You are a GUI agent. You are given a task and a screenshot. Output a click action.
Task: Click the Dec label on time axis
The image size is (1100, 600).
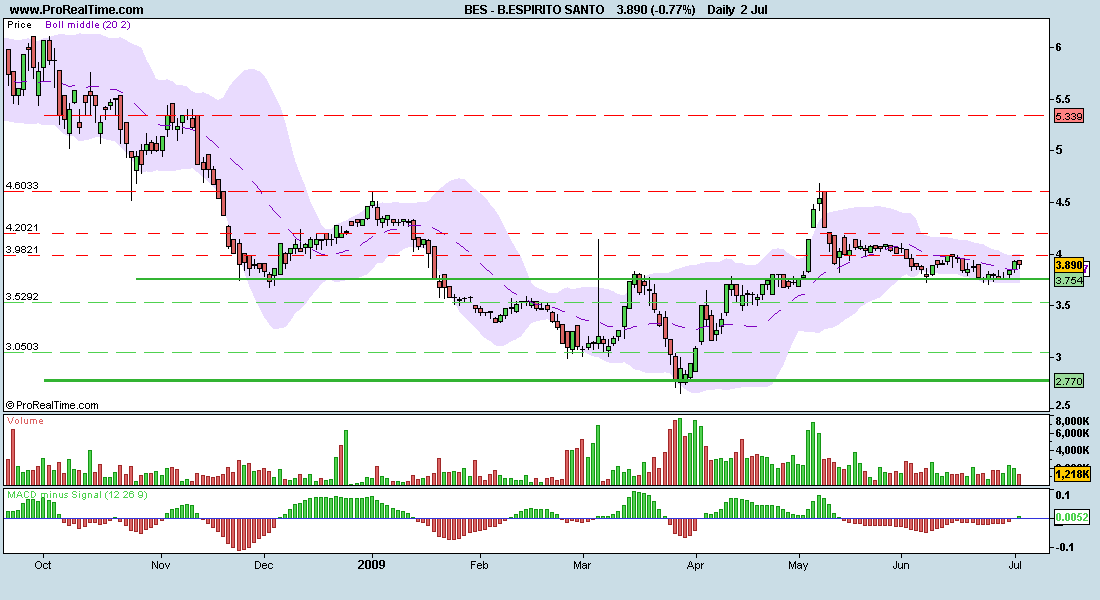[x=264, y=565]
